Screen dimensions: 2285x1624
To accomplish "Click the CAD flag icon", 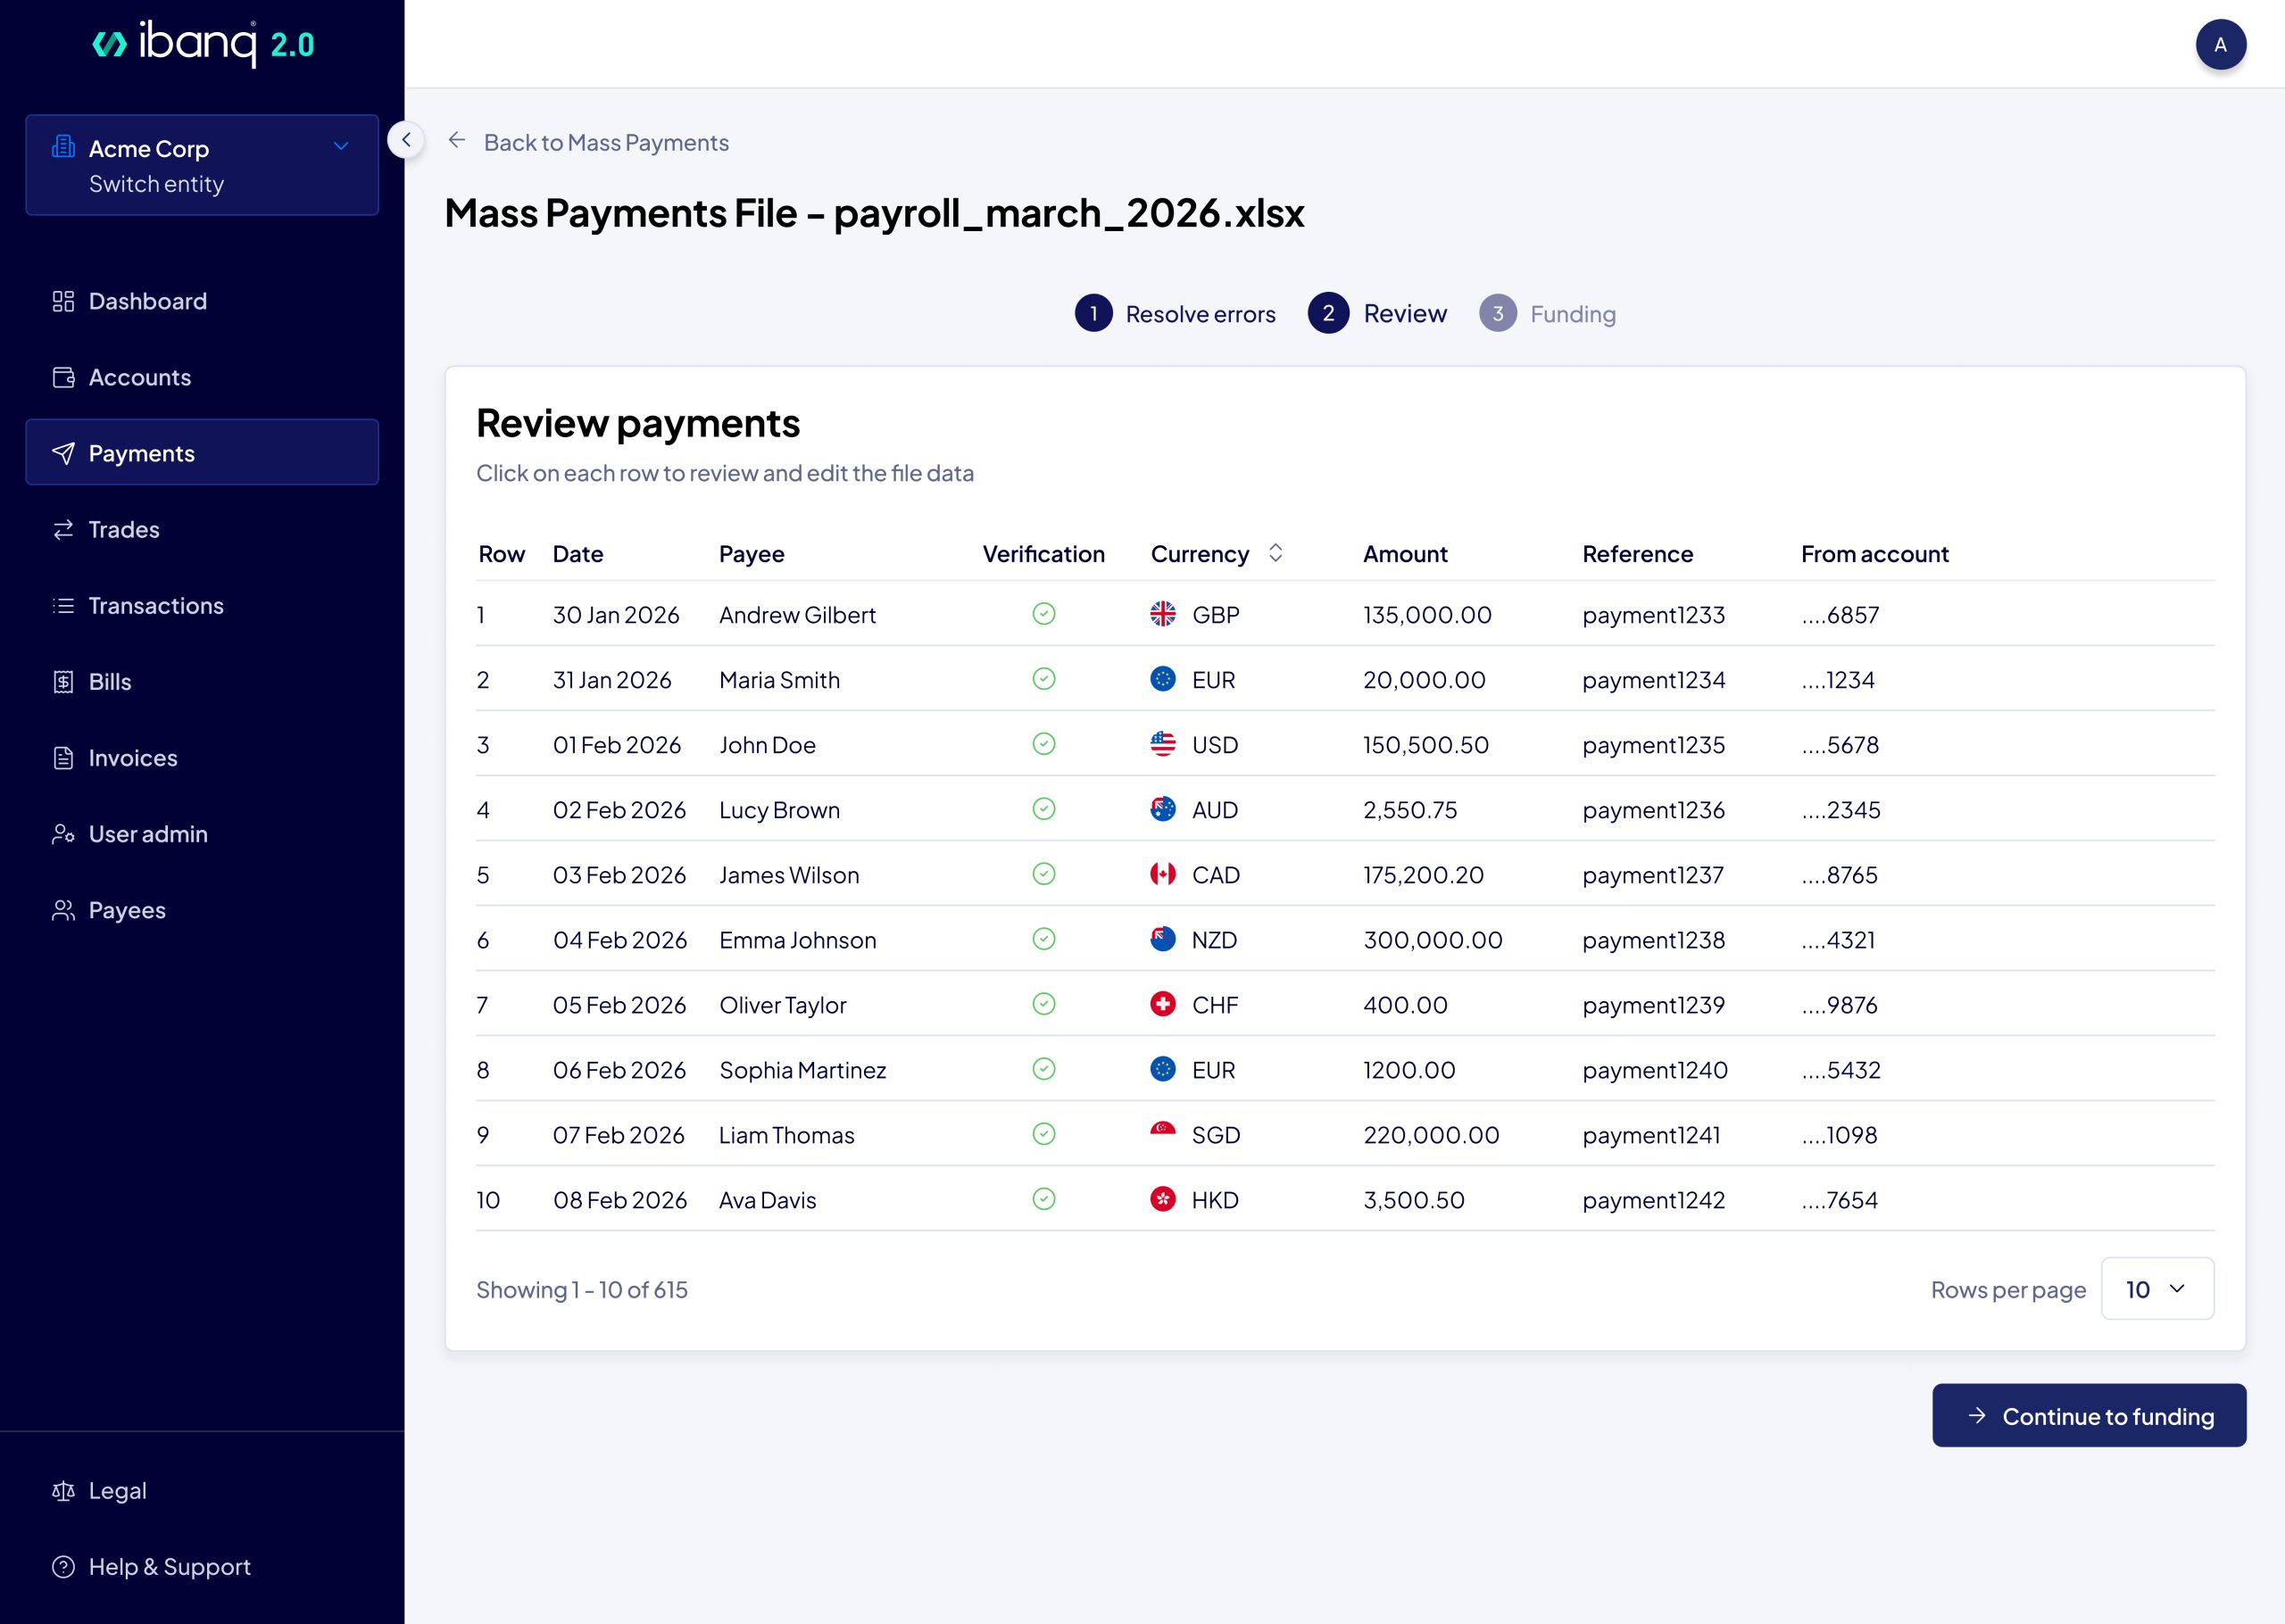I will coord(1162,874).
